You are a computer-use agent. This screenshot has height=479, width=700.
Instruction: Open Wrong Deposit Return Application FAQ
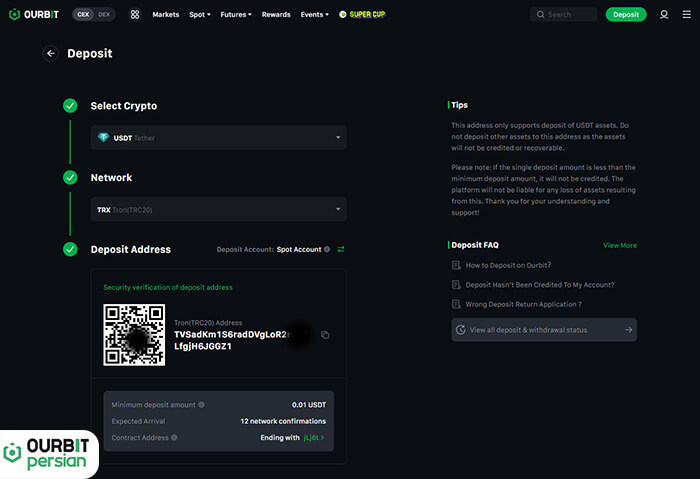[x=523, y=304]
